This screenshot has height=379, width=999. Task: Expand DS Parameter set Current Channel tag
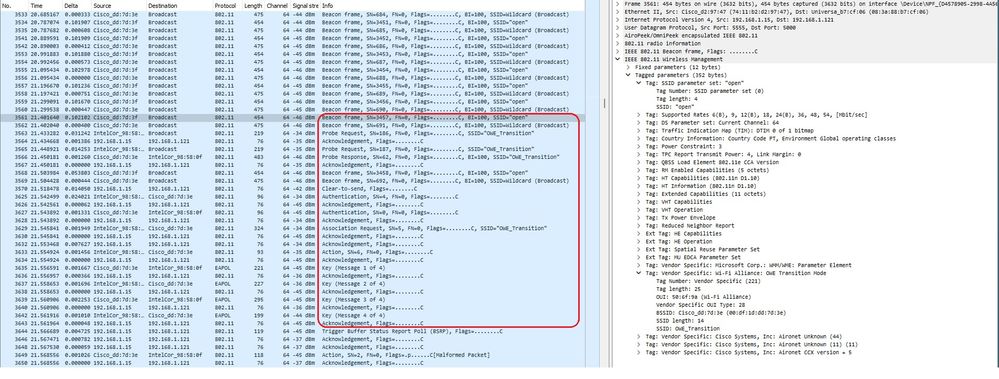(x=639, y=122)
